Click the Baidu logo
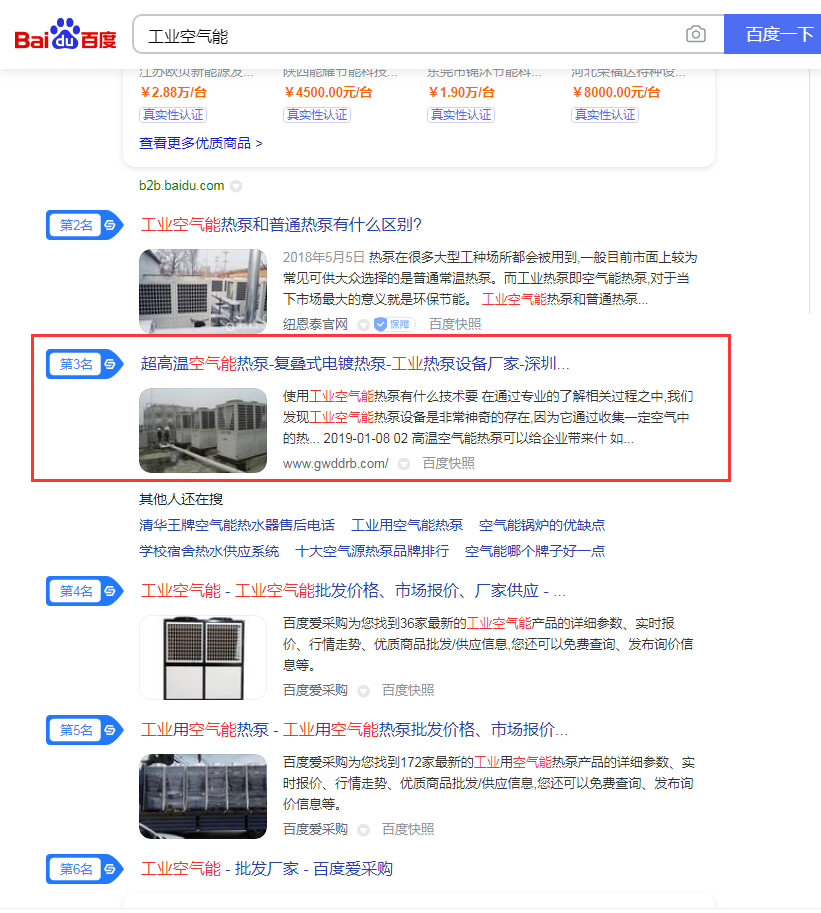Screen dimensions: 821x913 [x=65, y=34]
